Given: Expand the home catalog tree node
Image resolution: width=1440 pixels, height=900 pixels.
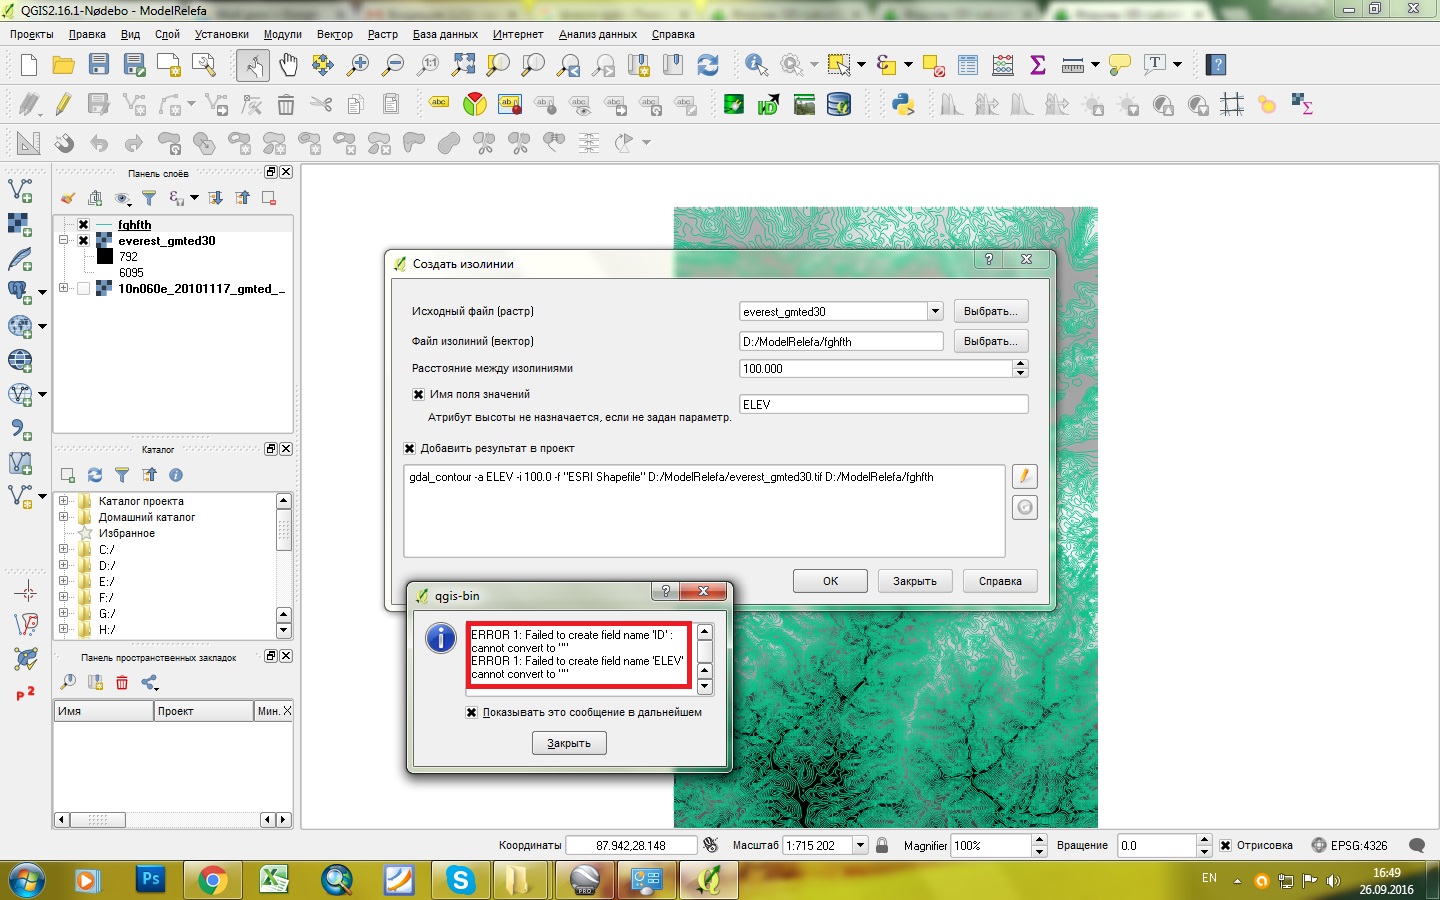Looking at the screenshot, I should point(64,517).
